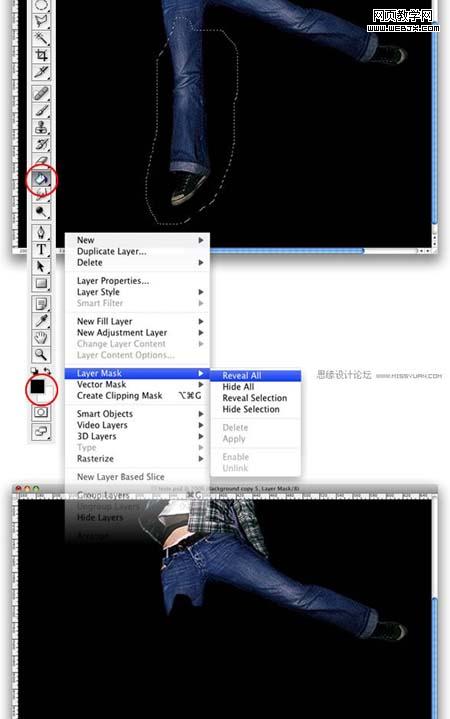Screen dimensions: 450x719
Task: Toggle Quick Mask mode
Action: (41, 412)
